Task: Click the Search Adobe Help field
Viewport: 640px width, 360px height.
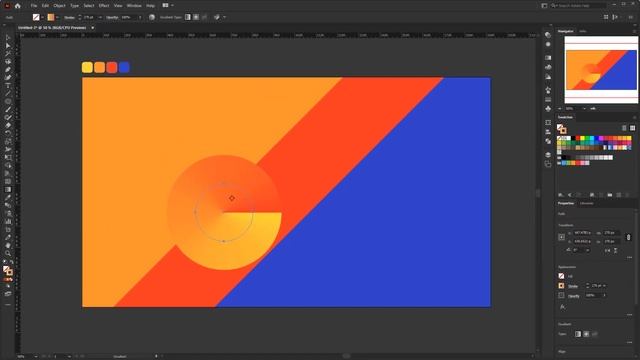Action: pos(578,6)
